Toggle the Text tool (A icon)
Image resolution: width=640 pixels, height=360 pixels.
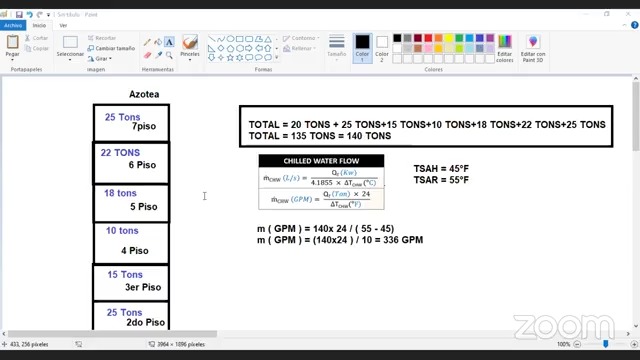169,42
